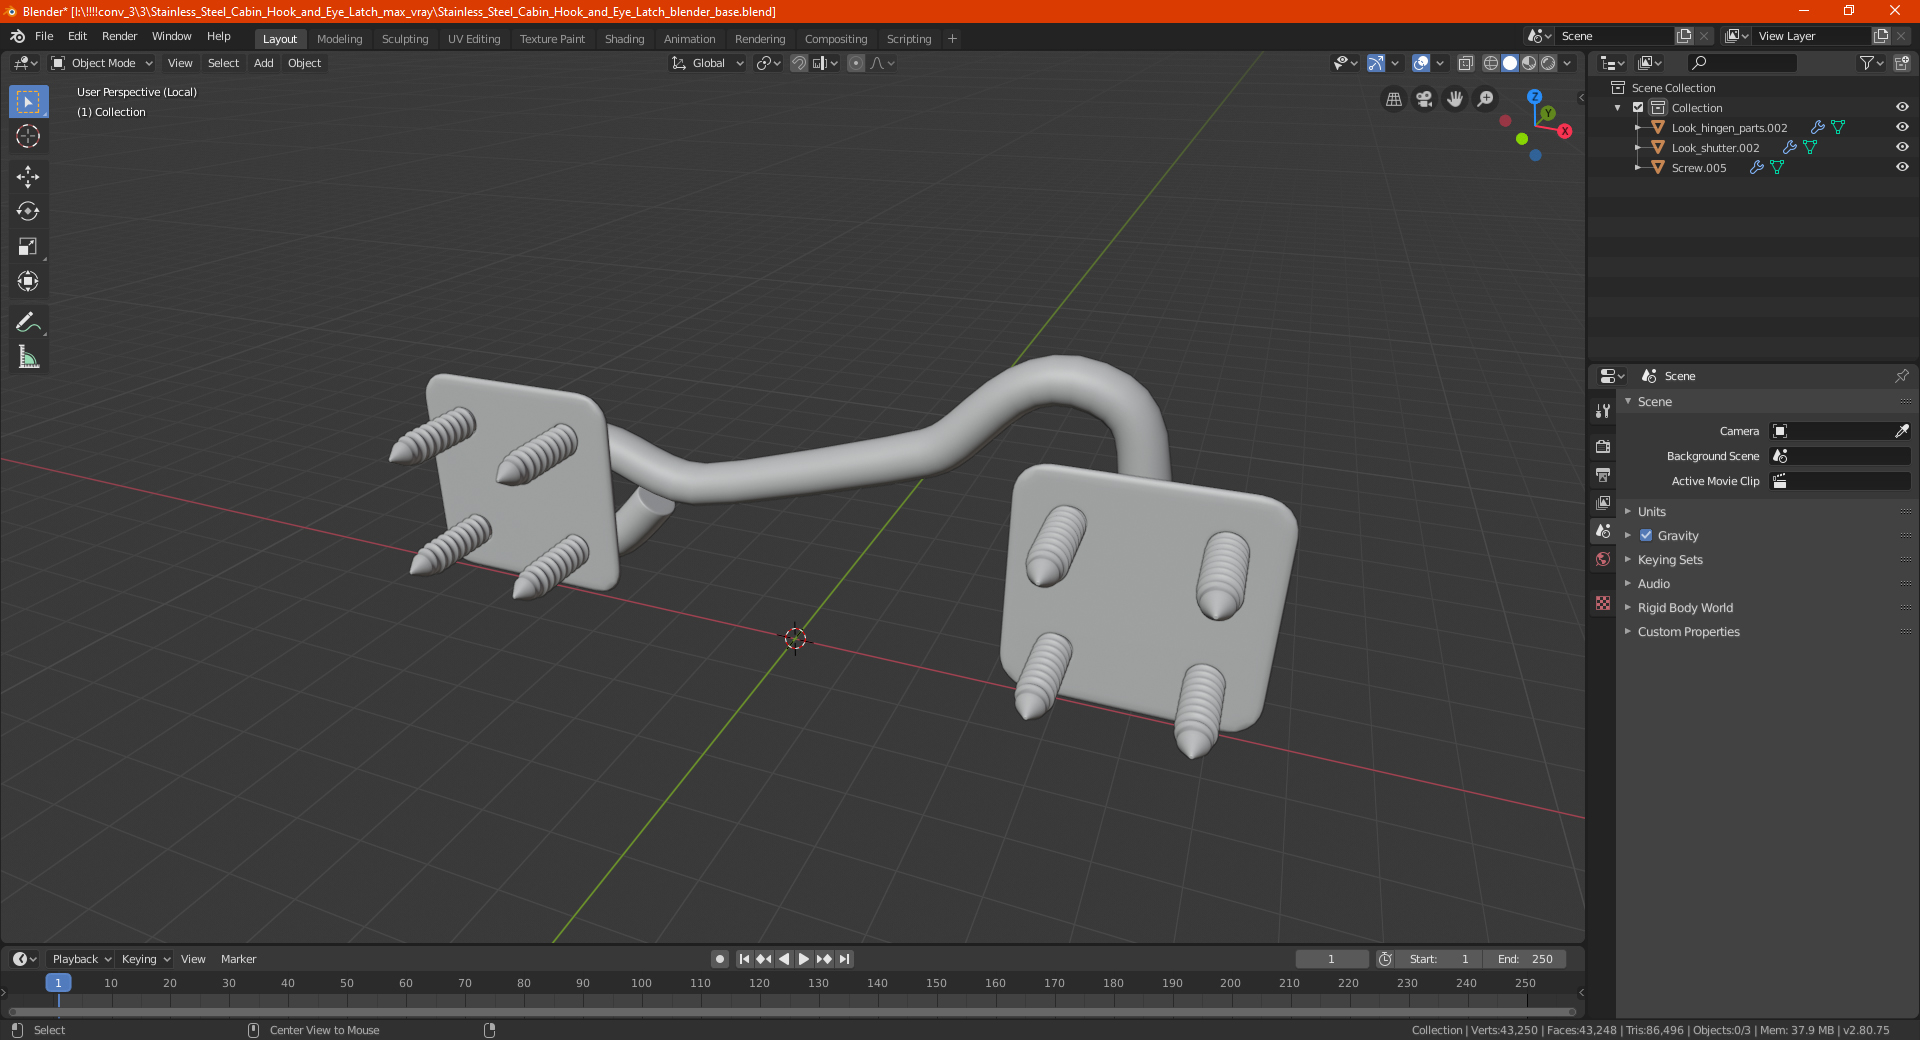
Task: Select the Scale tool
Action: (x=28, y=246)
